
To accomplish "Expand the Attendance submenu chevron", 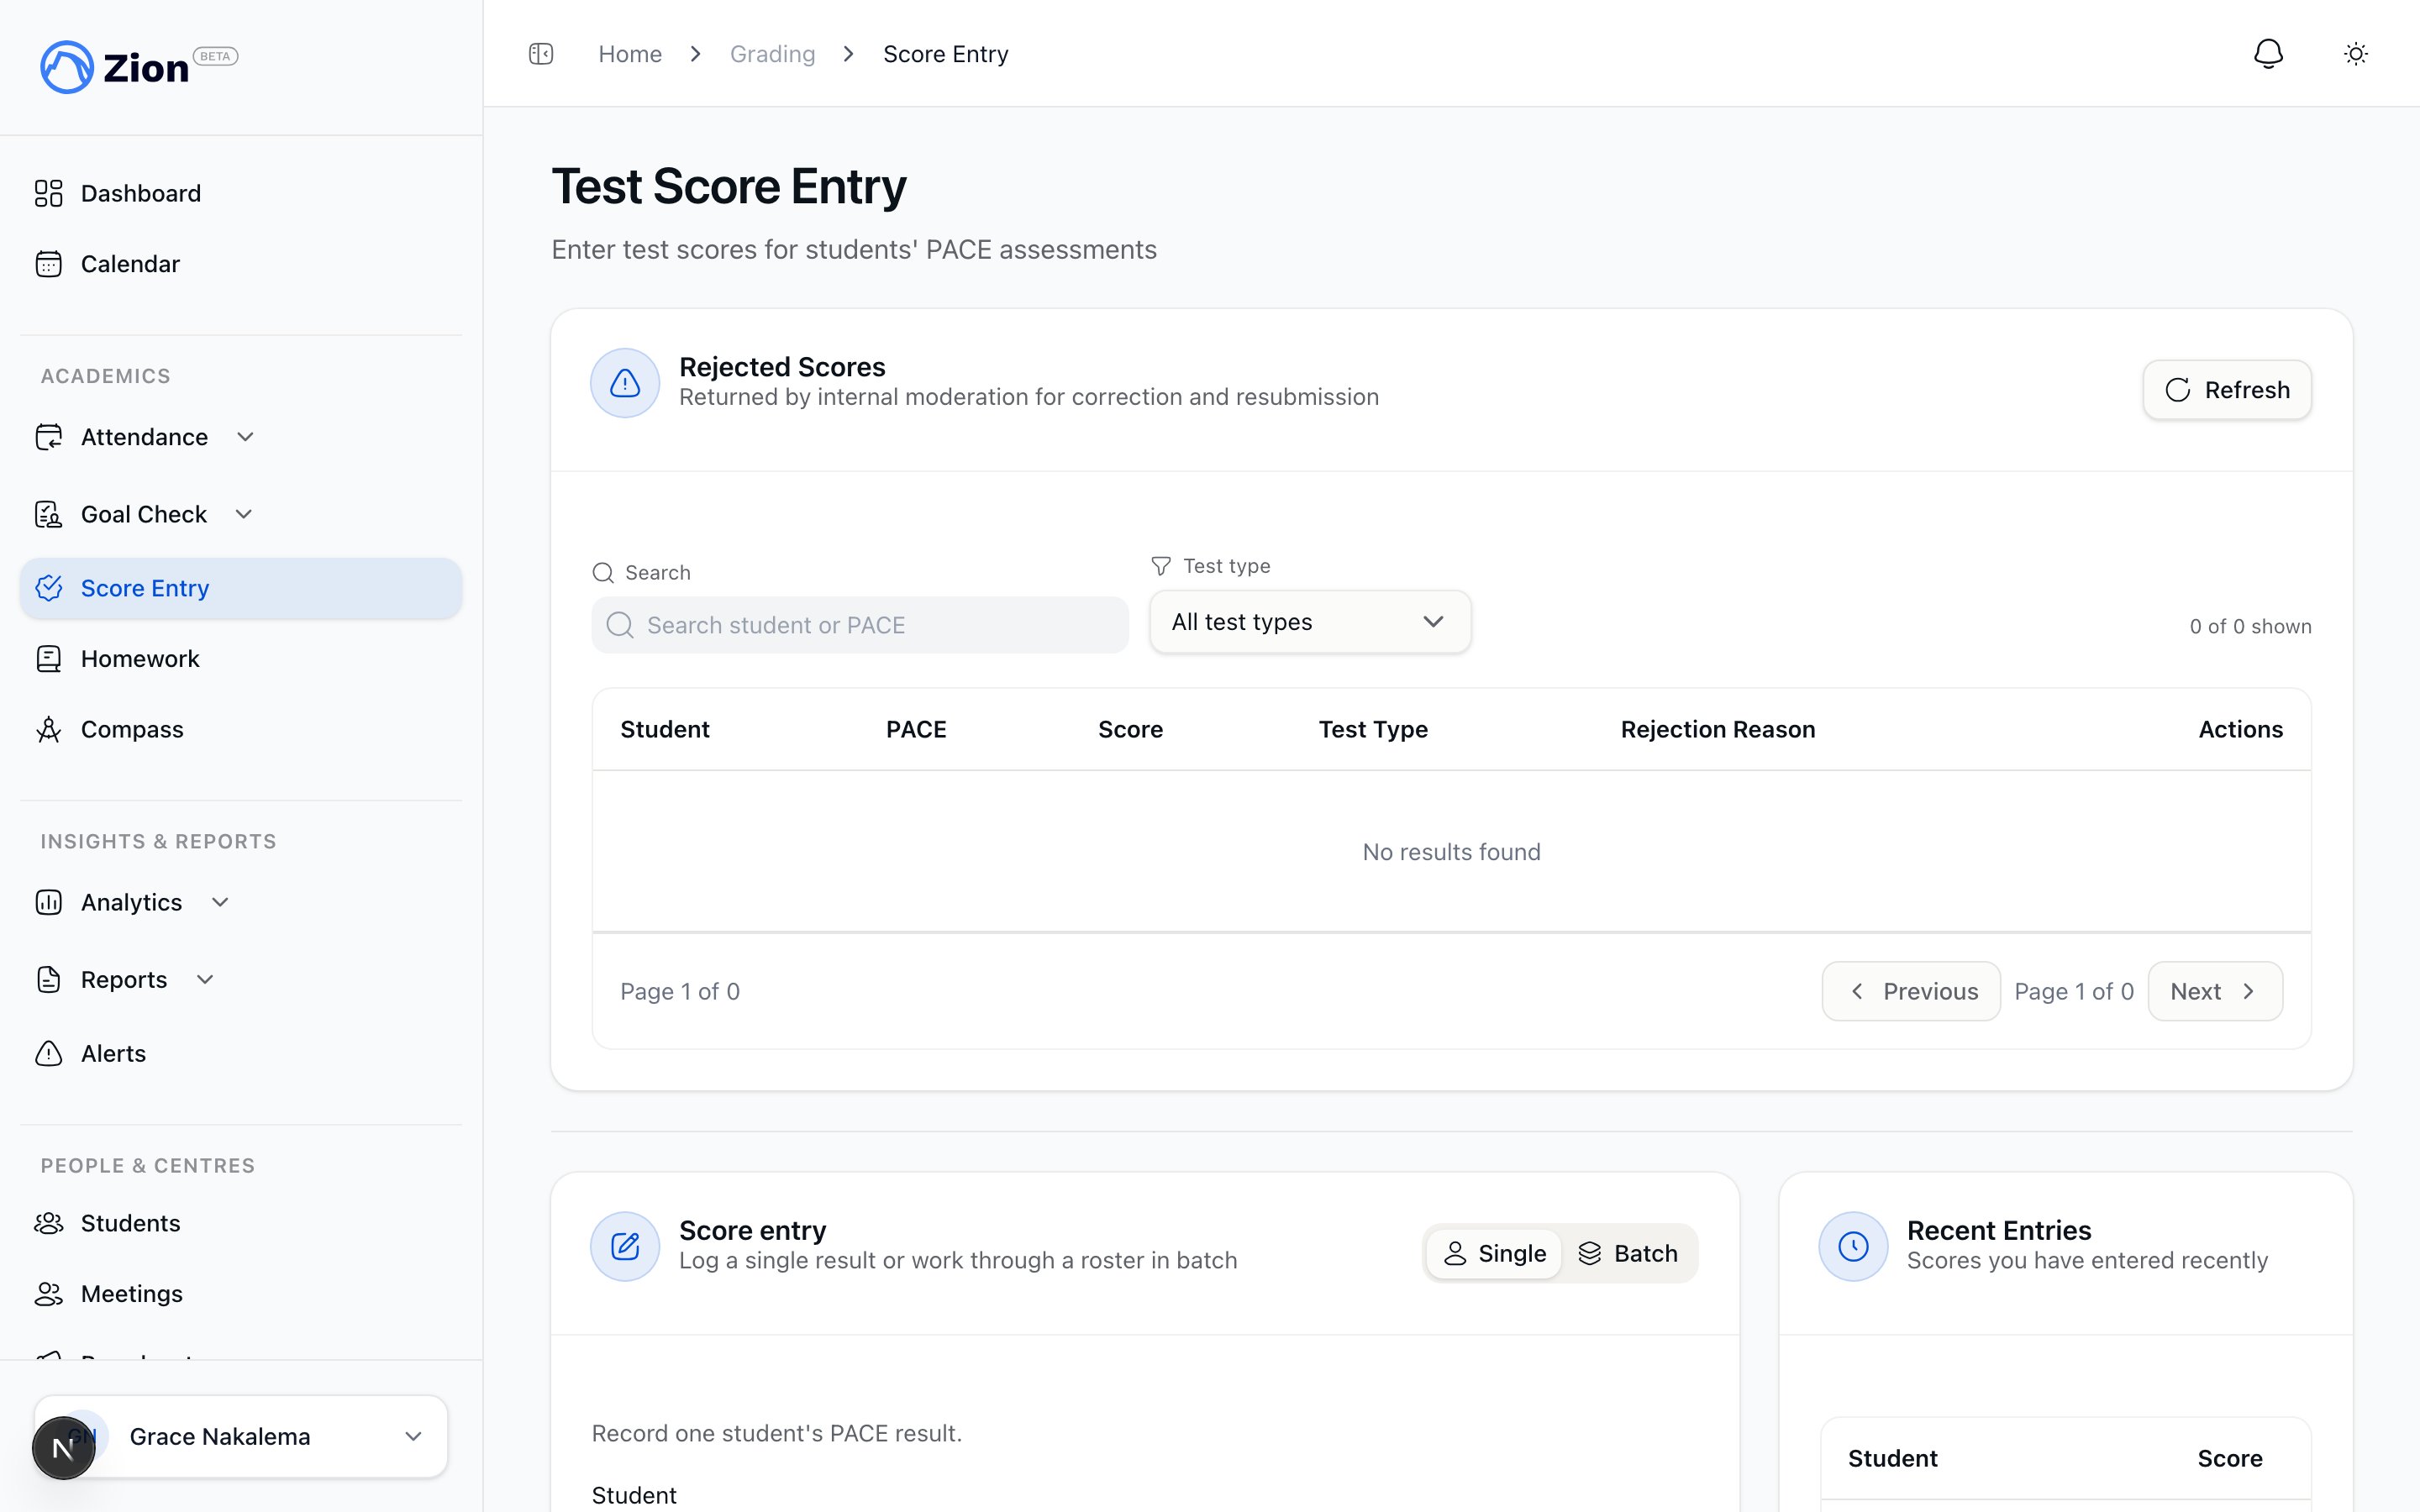I will coord(245,437).
